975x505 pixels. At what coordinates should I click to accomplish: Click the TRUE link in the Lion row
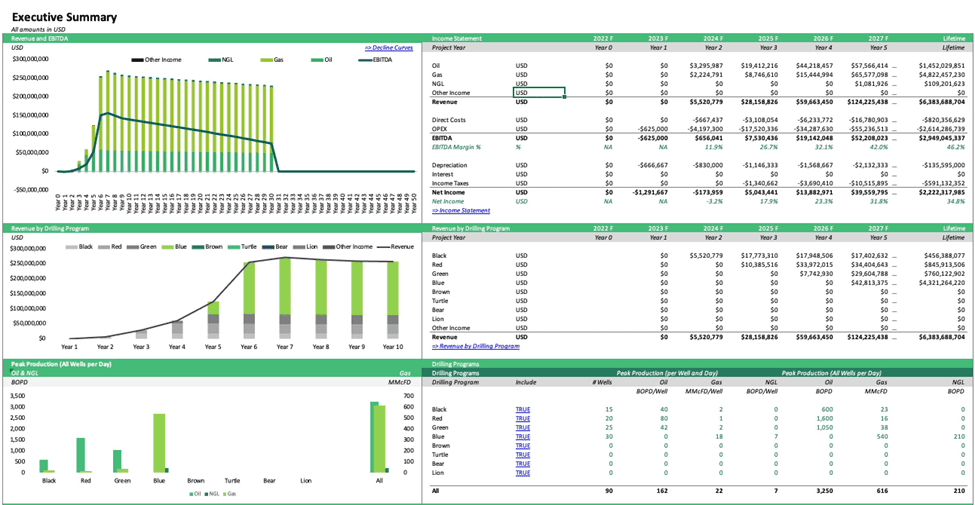pos(522,473)
